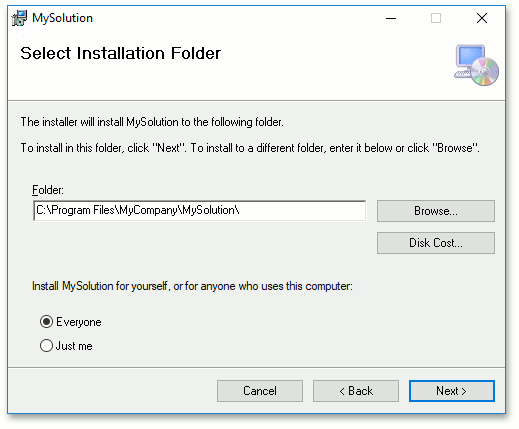Click the MySolution window title text
519x429 pixels.
[62, 18]
